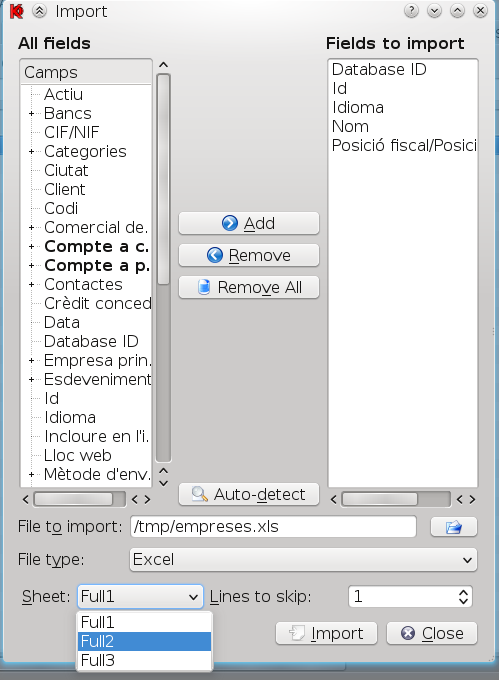The image size is (499, 680).
Task: Click the Close button
Action: [432, 634]
